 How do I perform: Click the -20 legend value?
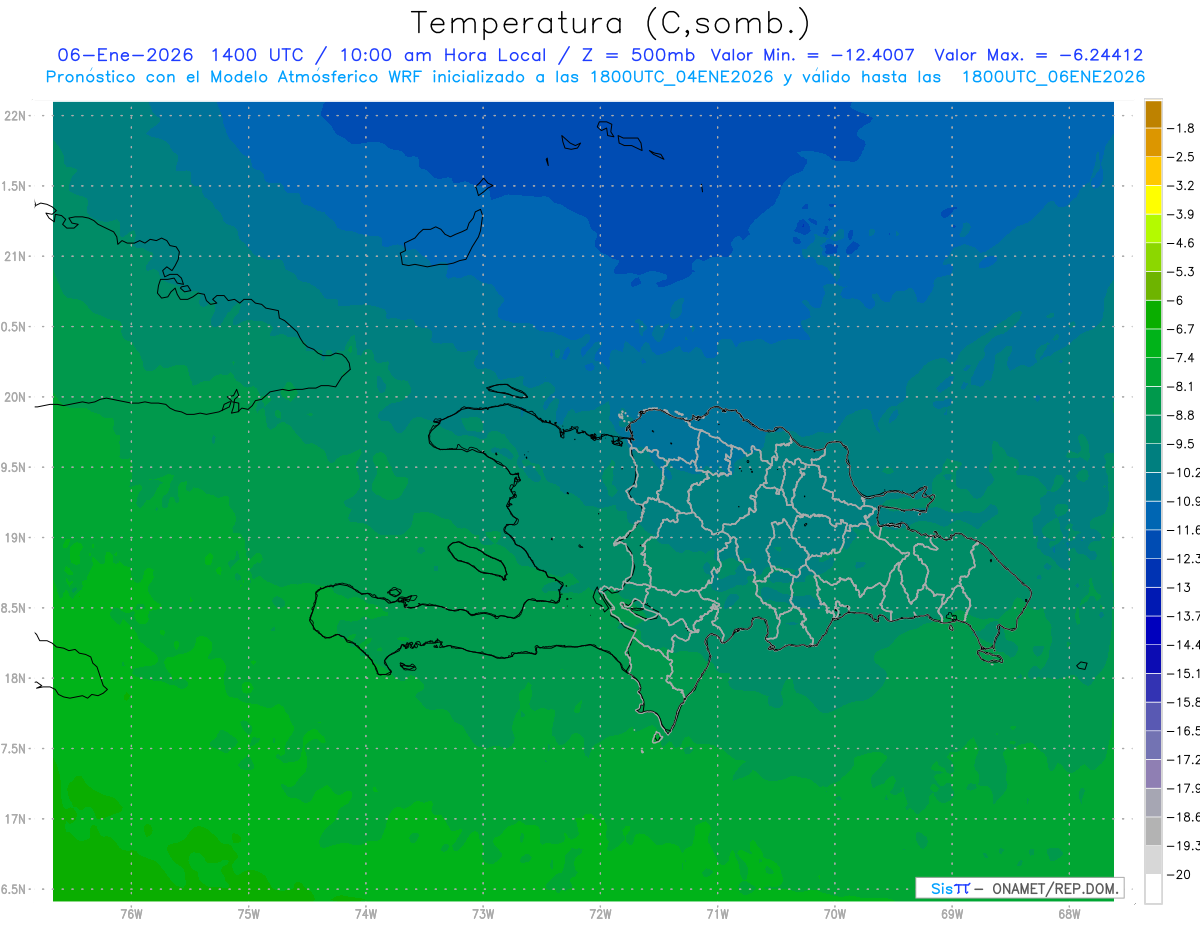[1179, 875]
